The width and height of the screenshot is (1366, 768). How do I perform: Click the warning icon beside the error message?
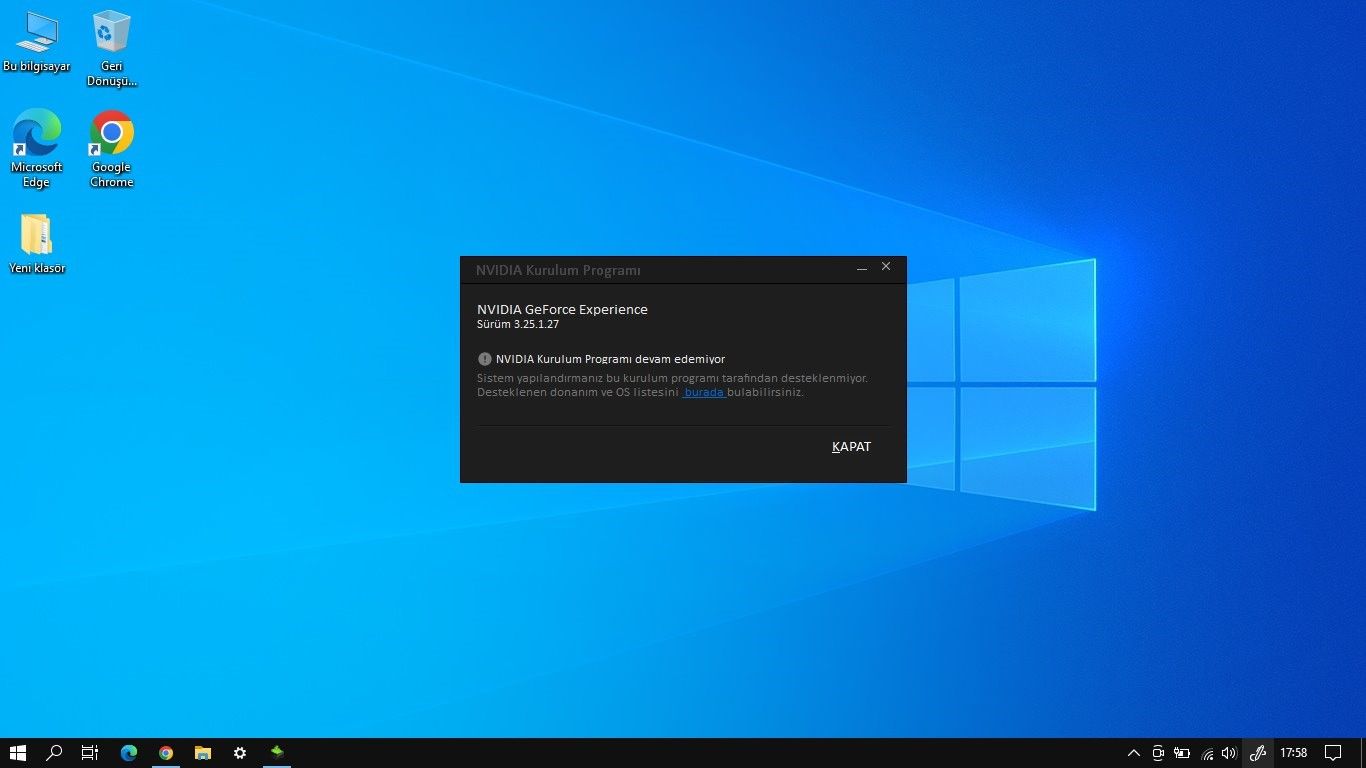coord(485,359)
